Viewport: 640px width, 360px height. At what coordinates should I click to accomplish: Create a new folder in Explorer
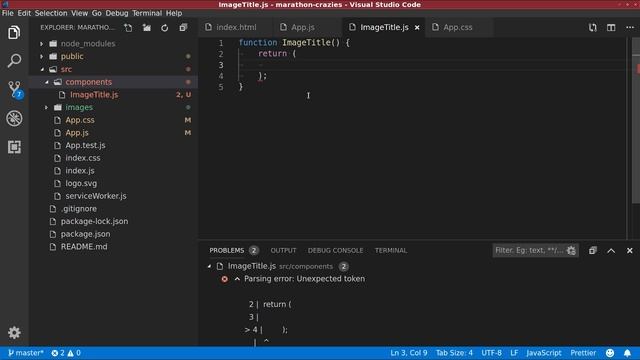[x=147, y=28]
